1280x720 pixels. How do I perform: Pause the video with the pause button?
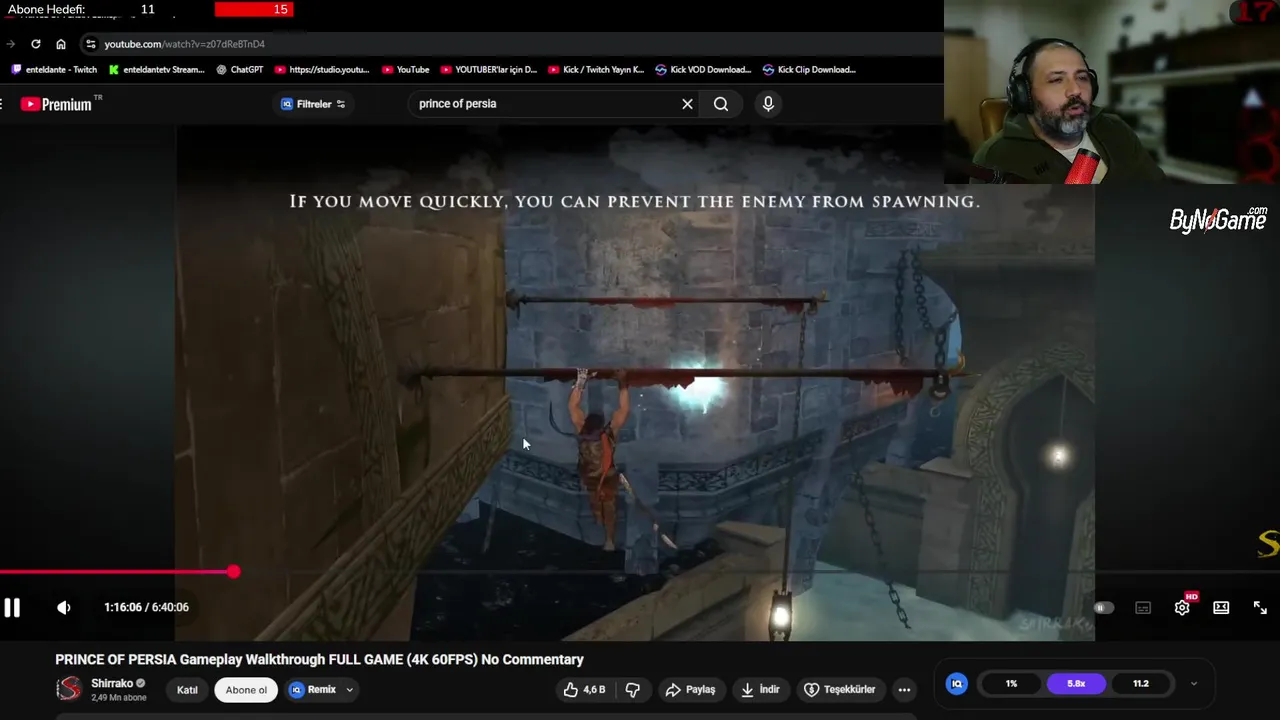click(12, 607)
